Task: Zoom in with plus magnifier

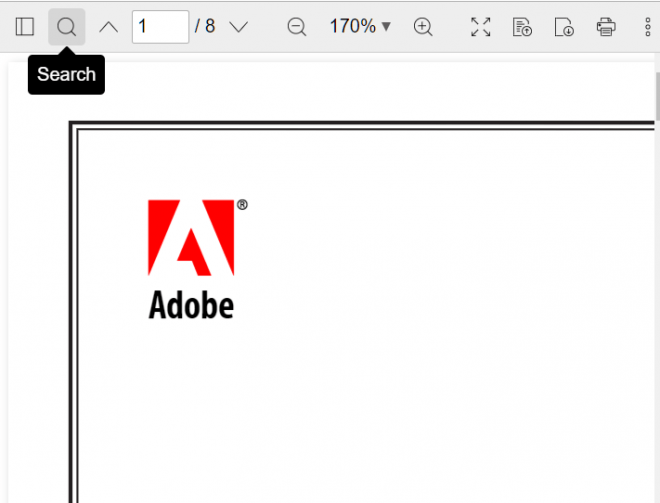Action: [x=423, y=27]
